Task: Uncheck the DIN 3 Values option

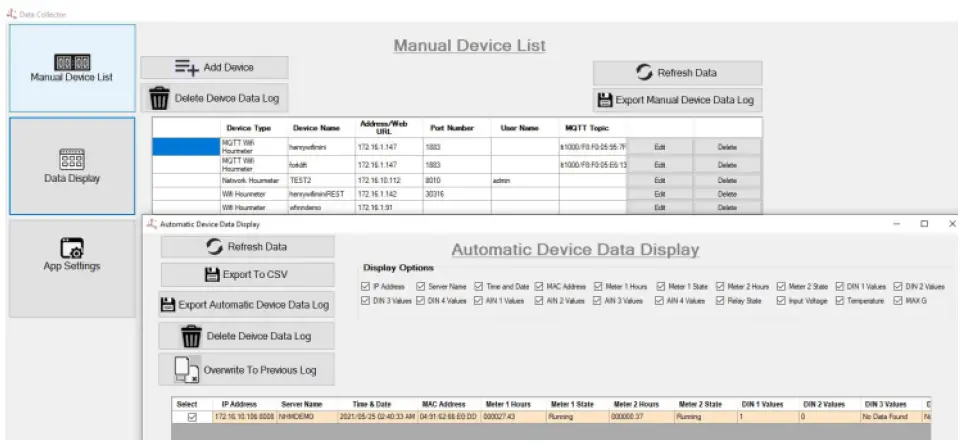Action: [x=365, y=301]
